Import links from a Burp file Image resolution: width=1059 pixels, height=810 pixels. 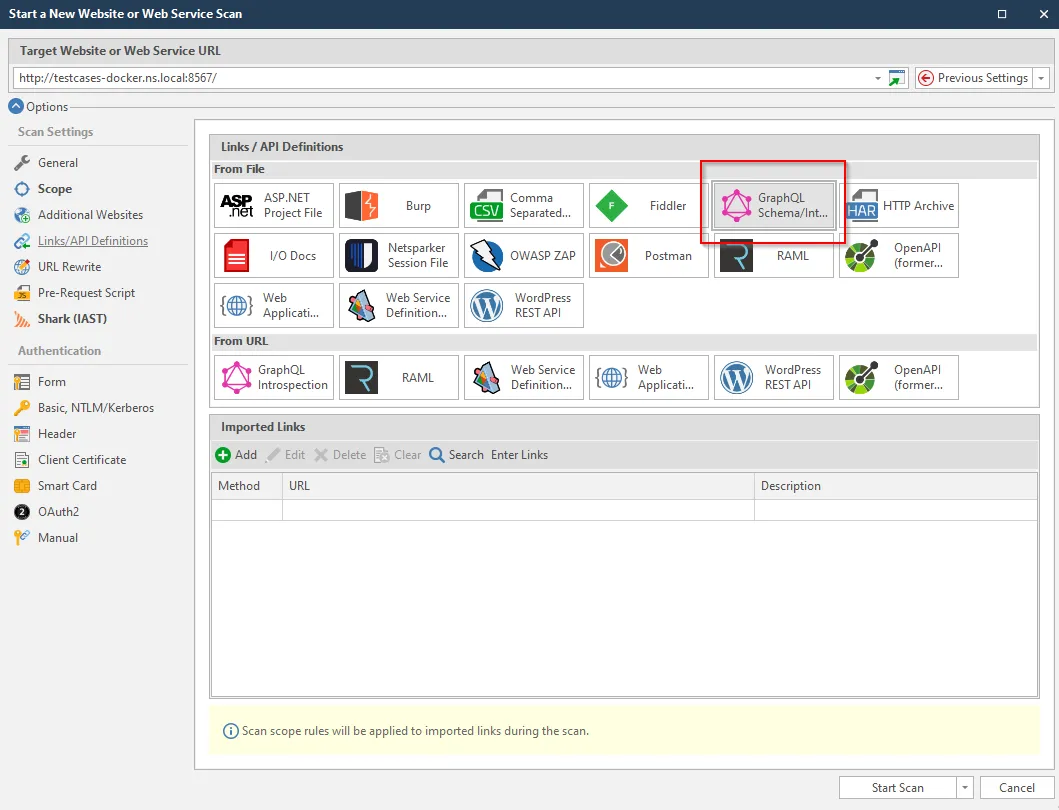(x=398, y=205)
